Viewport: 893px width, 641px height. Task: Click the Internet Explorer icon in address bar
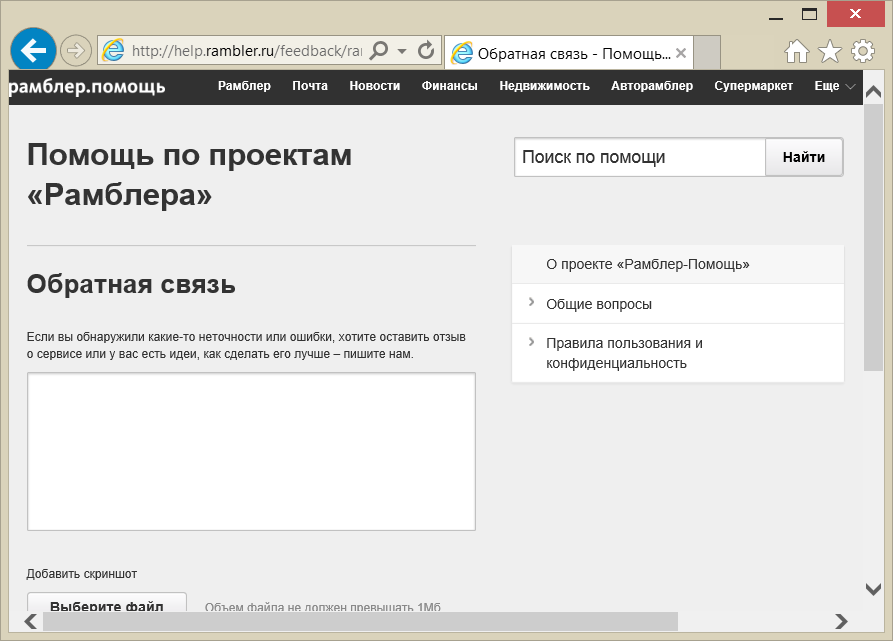(113, 51)
